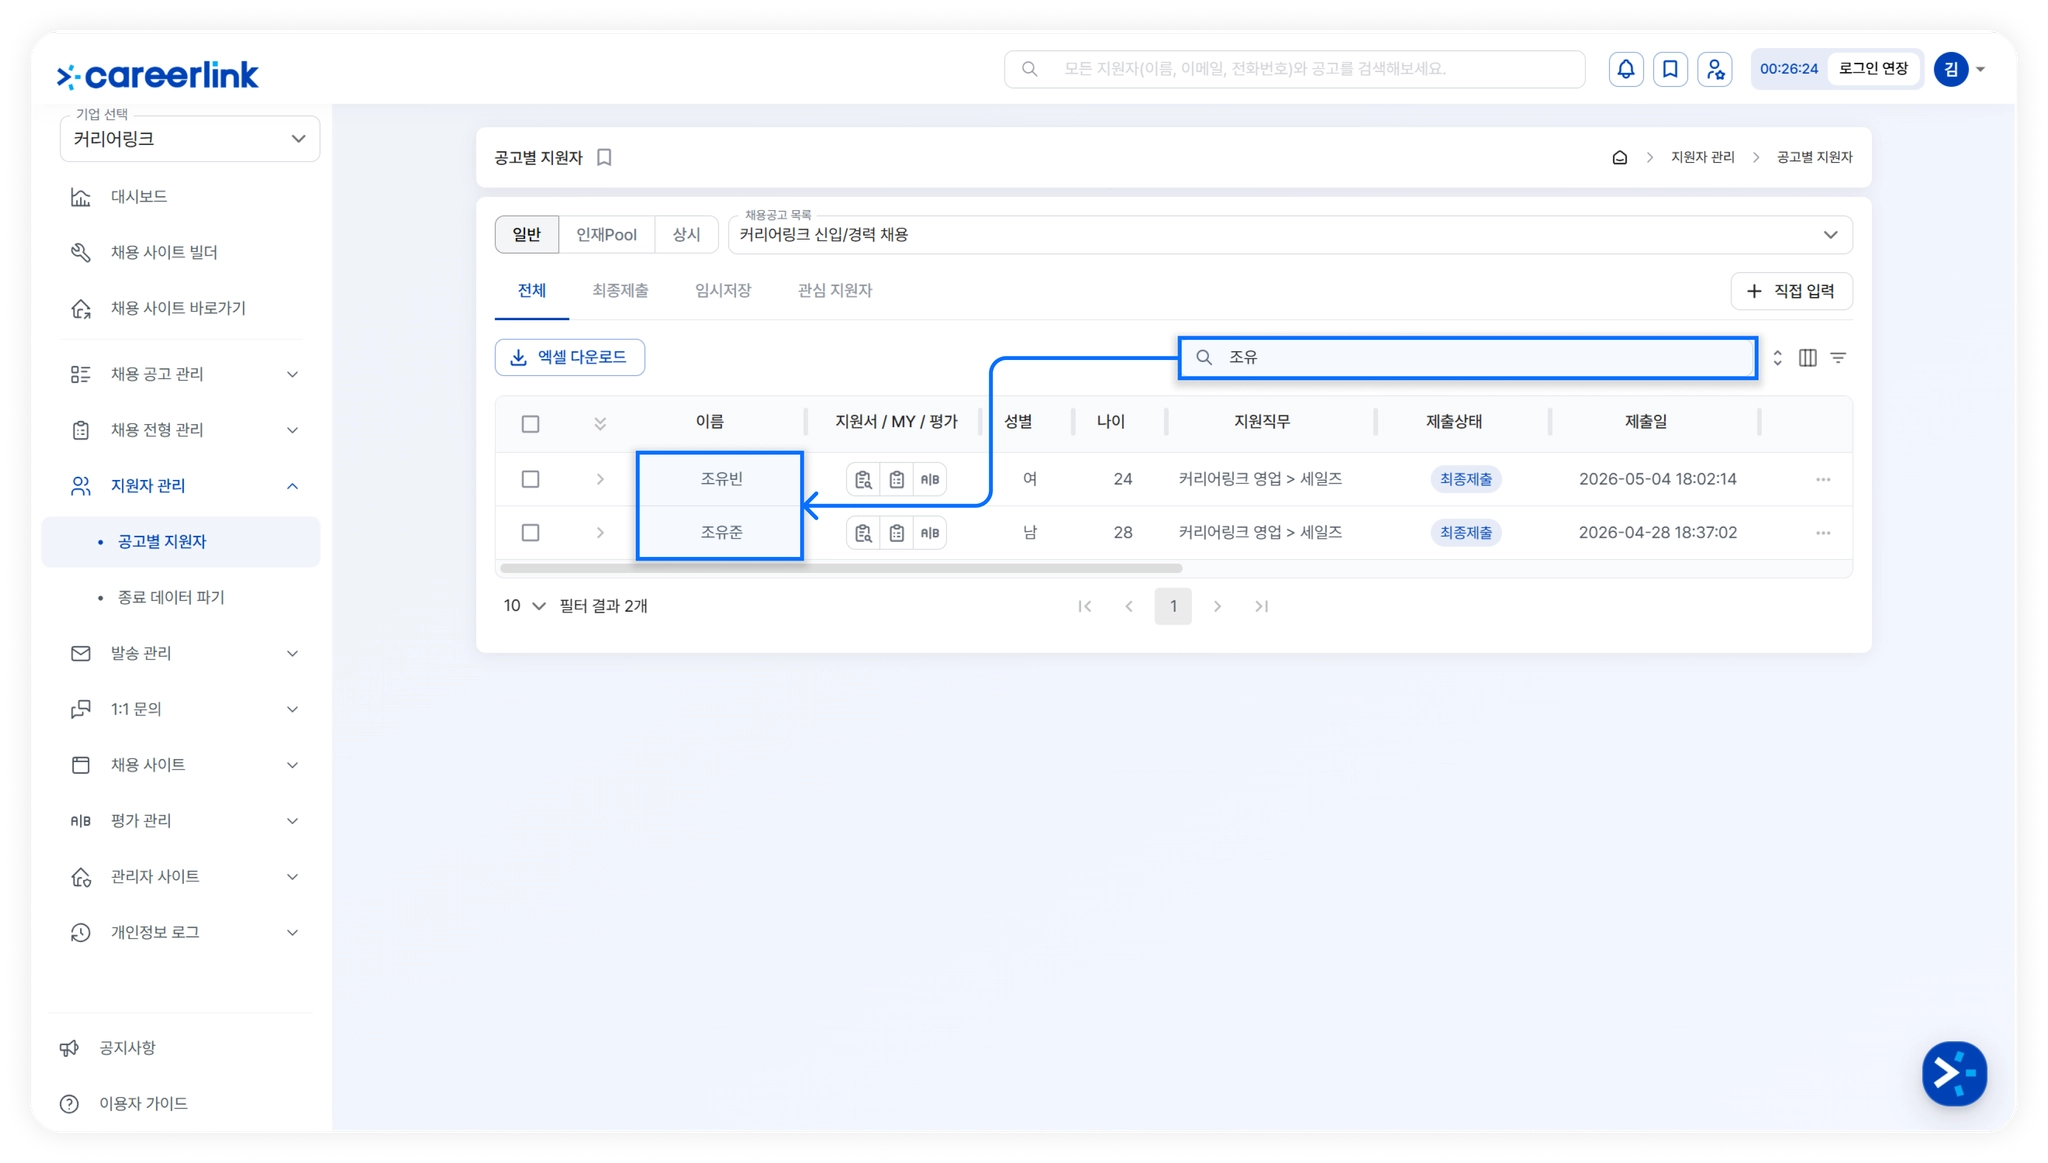This screenshot has height=1163, width=2048.
Task: Select the 인재Pool posting type toggle
Action: click(x=606, y=234)
